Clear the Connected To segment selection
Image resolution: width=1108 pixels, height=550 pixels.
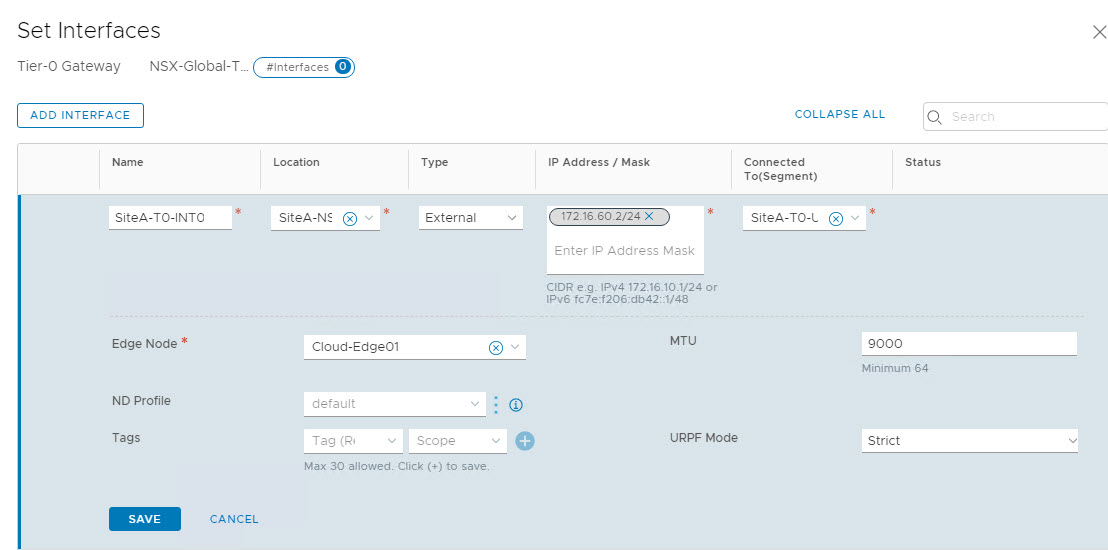(x=836, y=218)
